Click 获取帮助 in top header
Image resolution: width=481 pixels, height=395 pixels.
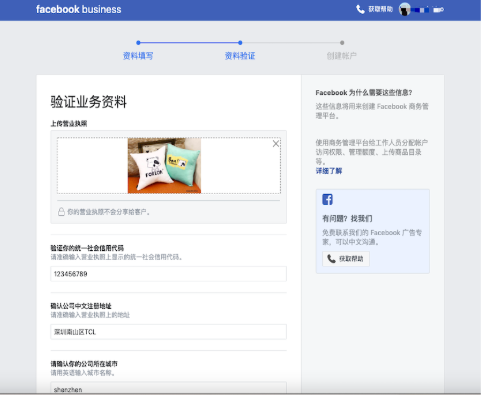380,9
